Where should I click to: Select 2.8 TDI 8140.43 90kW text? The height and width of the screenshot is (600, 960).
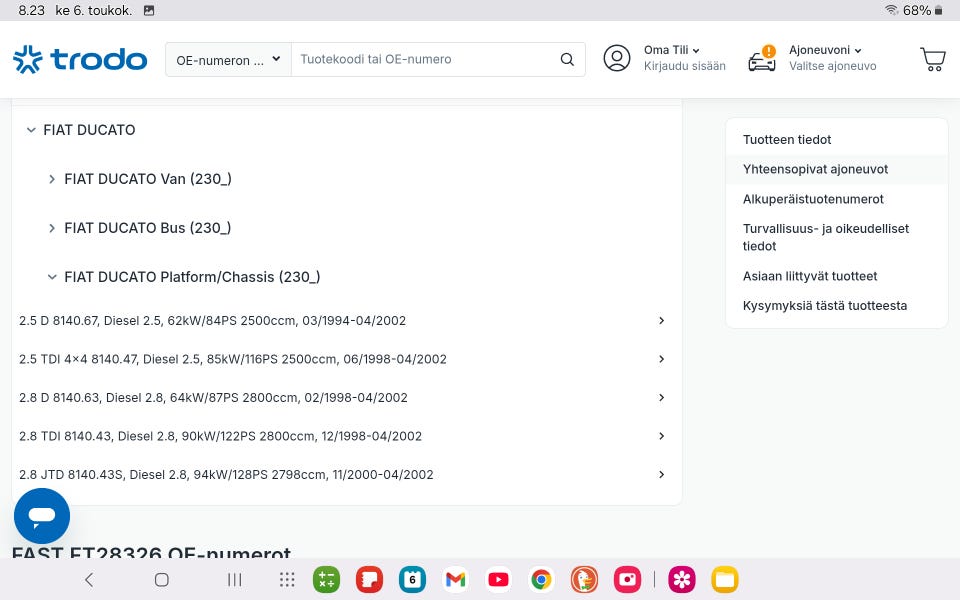[220, 436]
